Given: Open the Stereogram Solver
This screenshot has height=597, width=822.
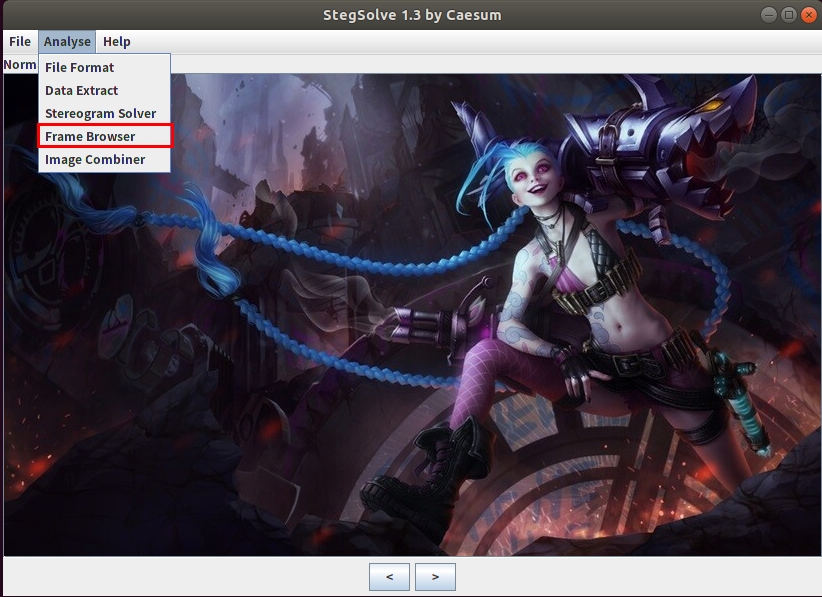Looking at the screenshot, I should click(104, 113).
